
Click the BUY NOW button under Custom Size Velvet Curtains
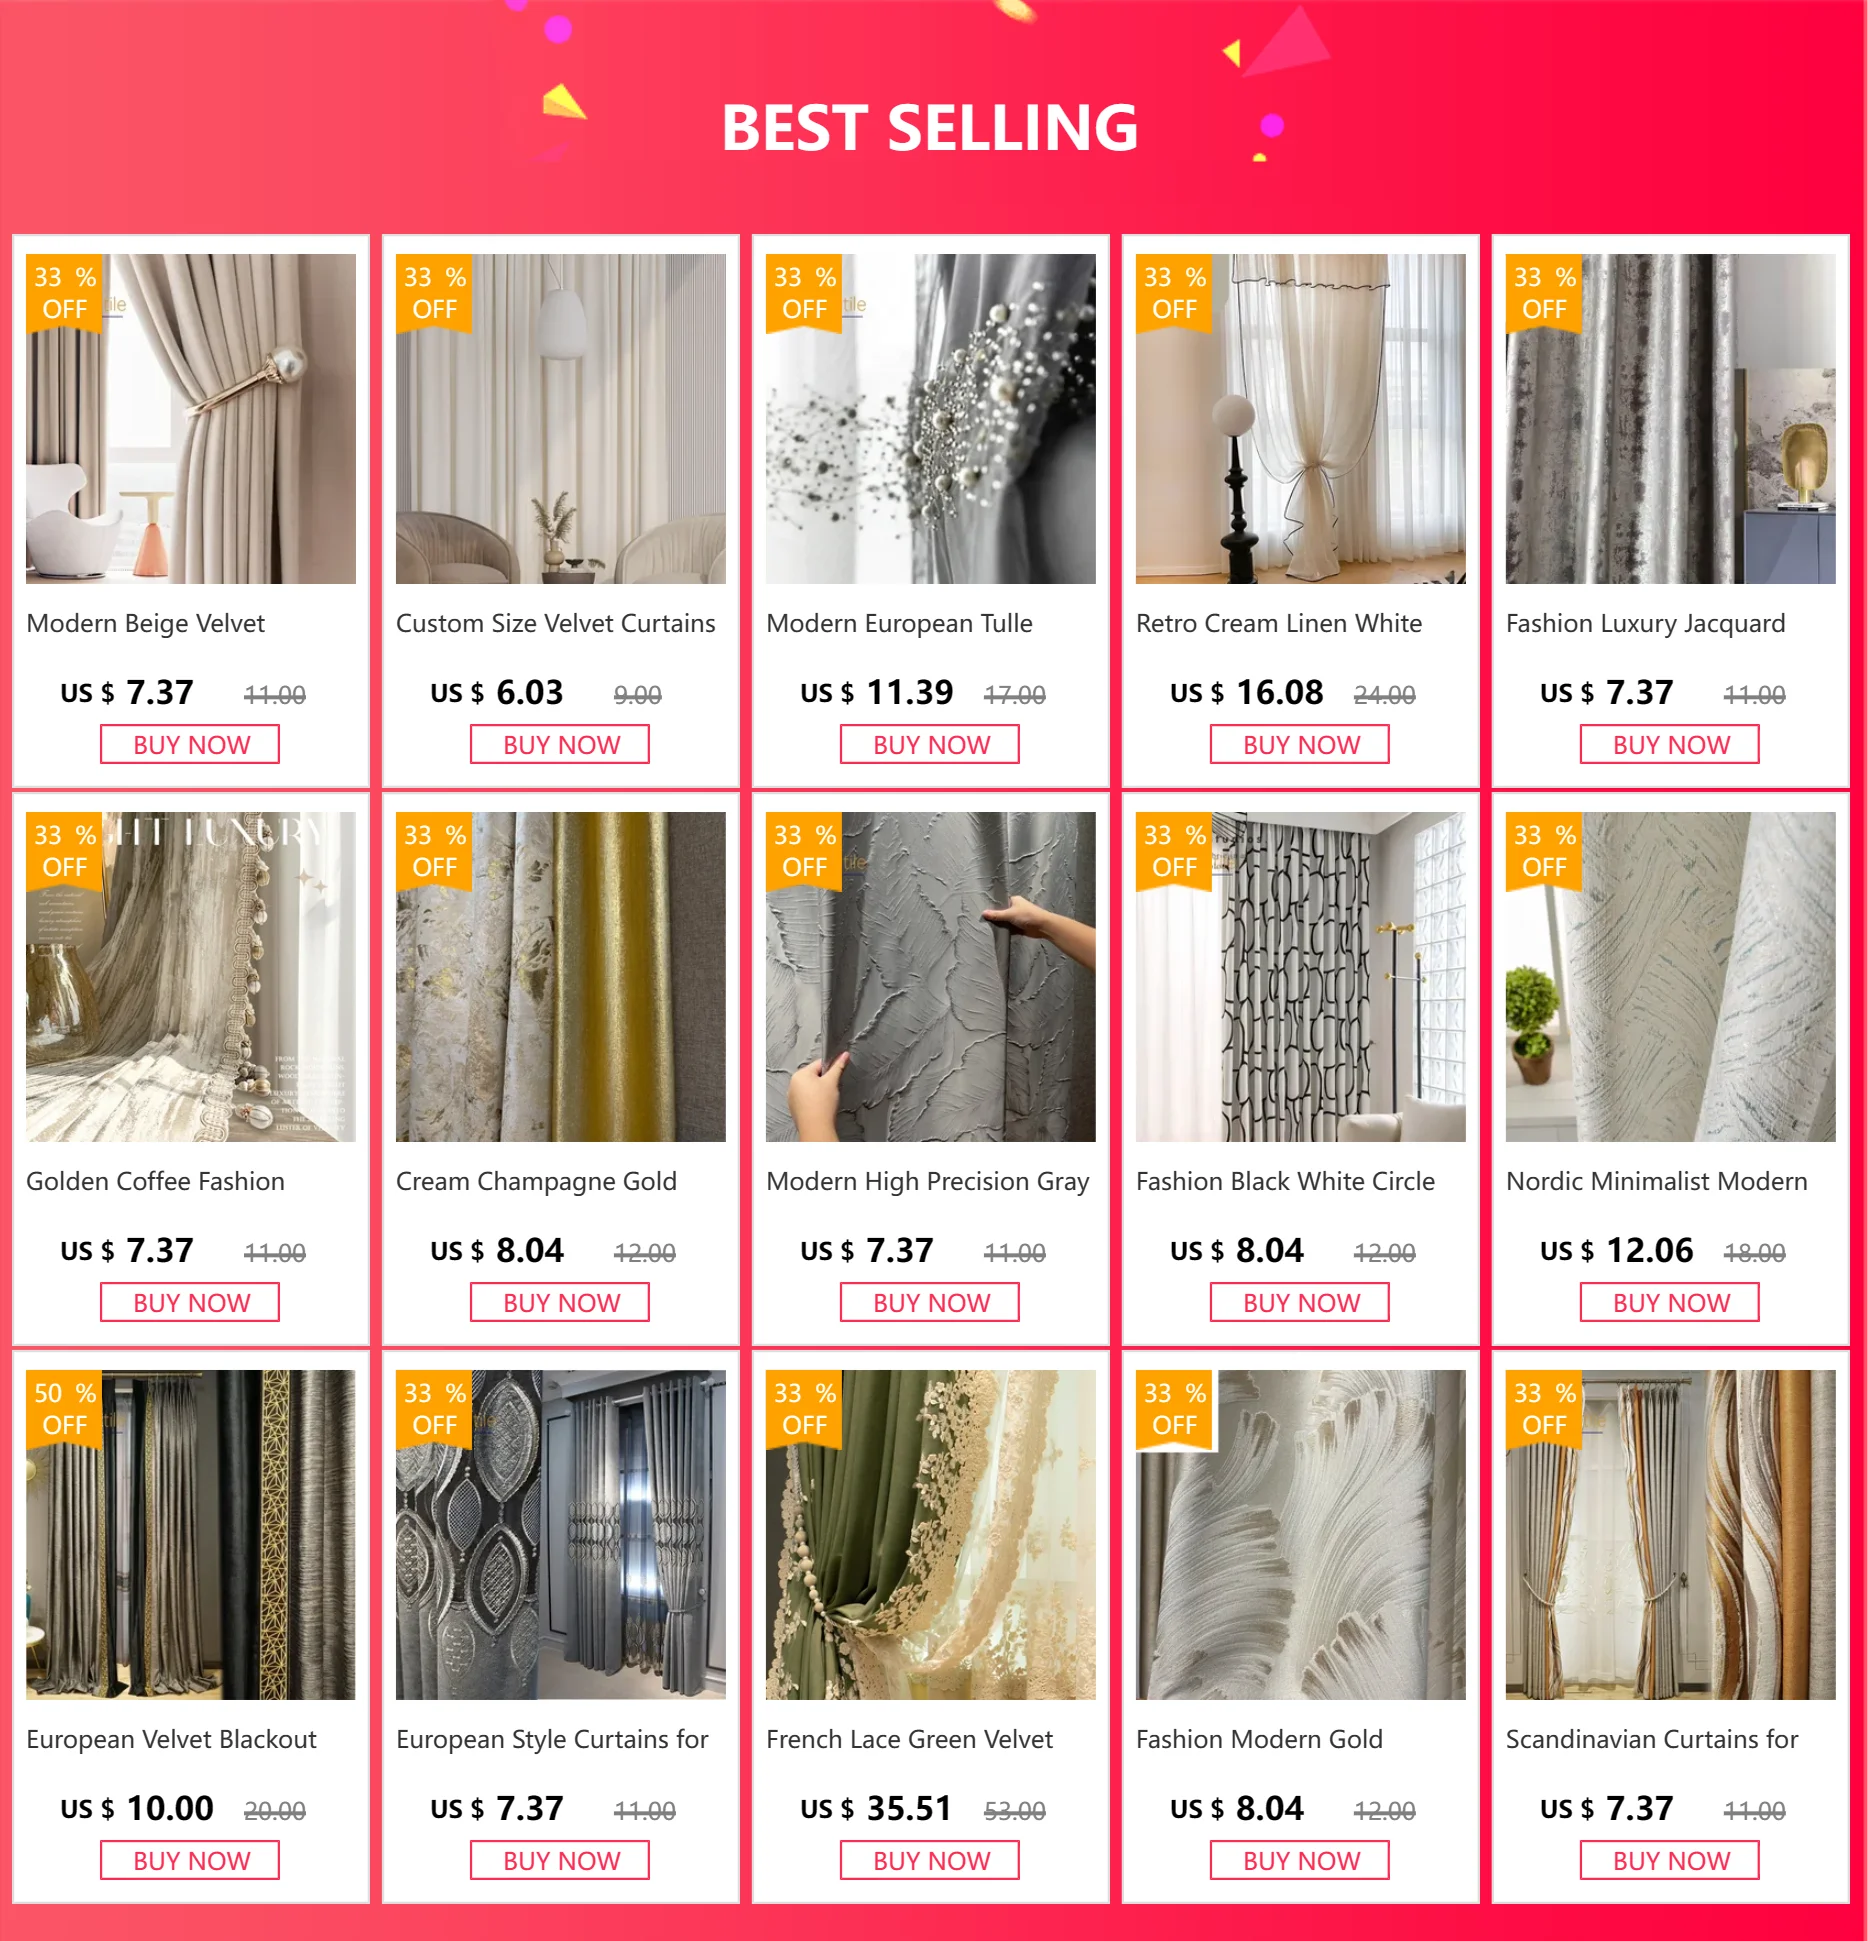tap(560, 745)
